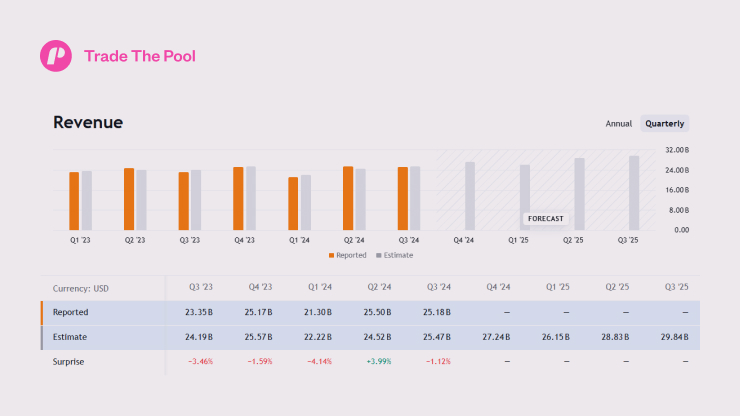
Task: Click the gray Estimate legend swatch
Action: point(378,255)
